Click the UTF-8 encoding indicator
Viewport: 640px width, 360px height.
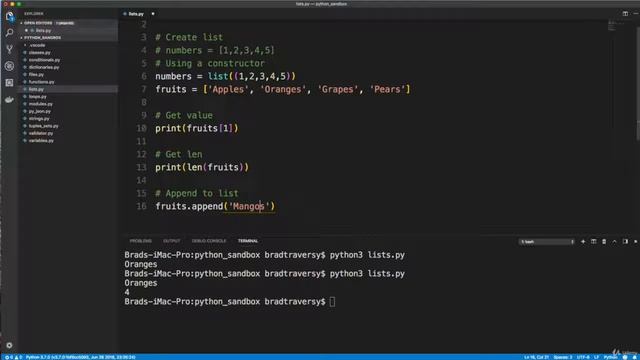tap(583, 357)
